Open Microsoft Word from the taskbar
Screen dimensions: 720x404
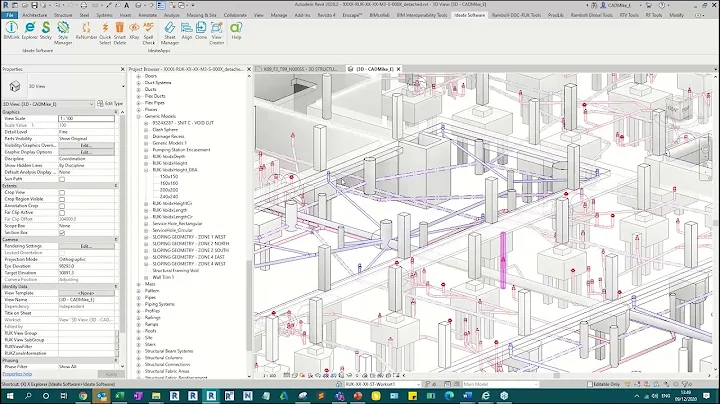(x=467, y=395)
